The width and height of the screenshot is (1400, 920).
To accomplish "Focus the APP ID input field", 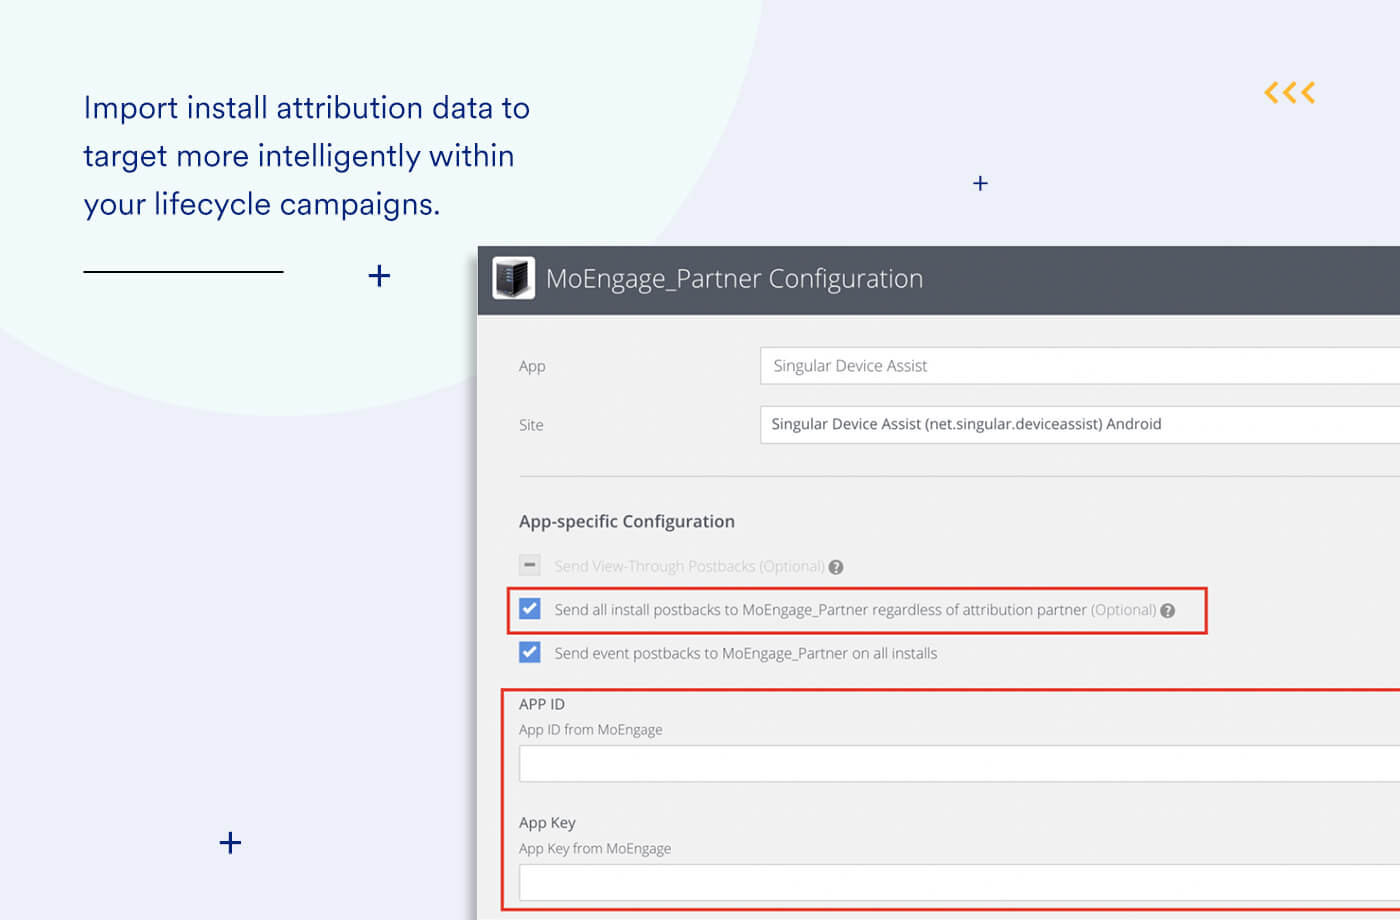I will click(x=959, y=763).
